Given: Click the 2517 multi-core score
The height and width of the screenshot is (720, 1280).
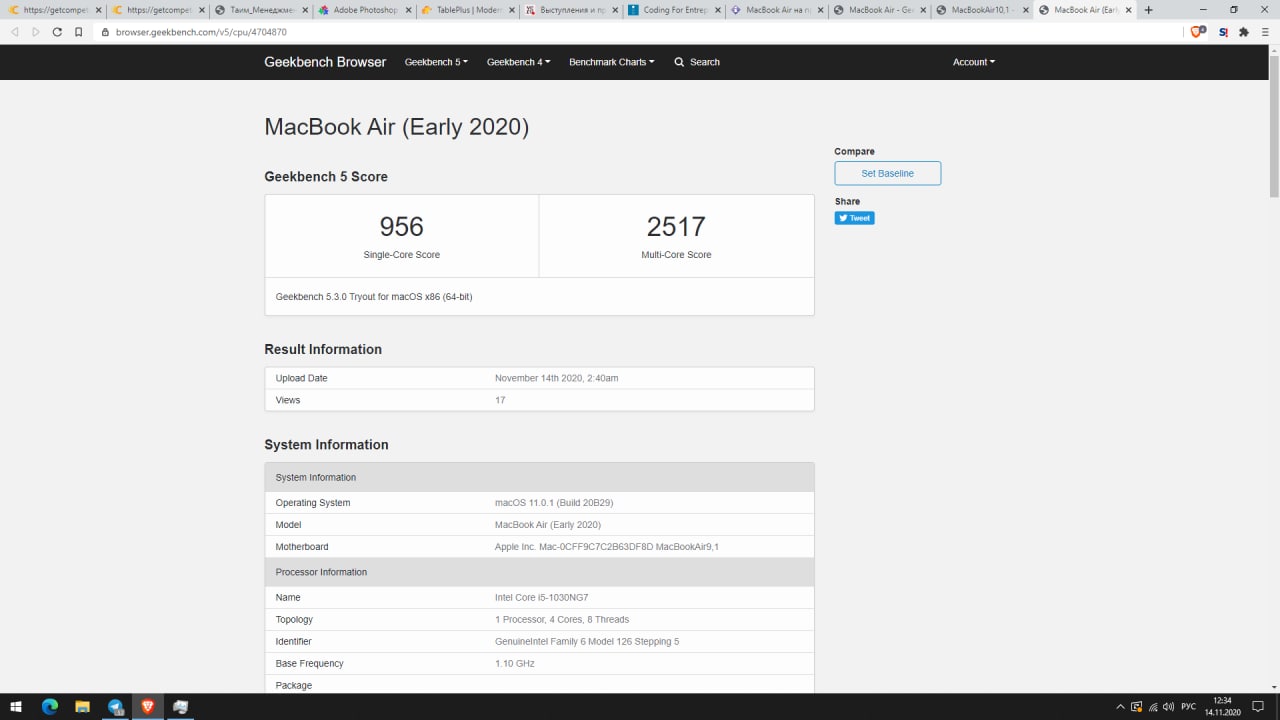Looking at the screenshot, I should 676,227.
